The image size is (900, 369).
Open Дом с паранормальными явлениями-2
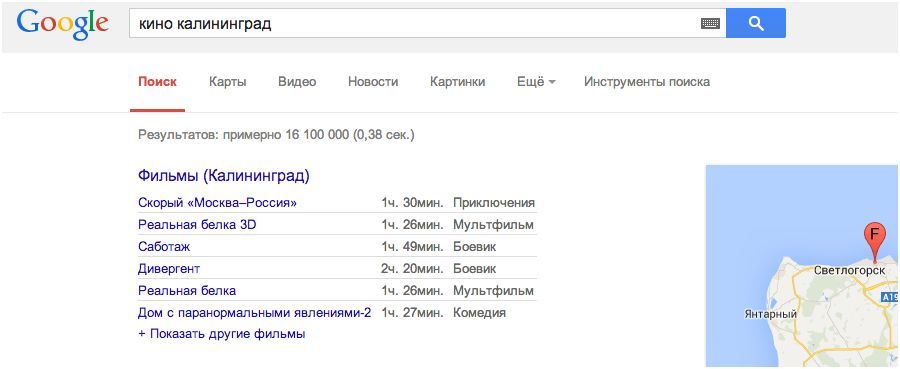pyautogui.click(x=255, y=313)
